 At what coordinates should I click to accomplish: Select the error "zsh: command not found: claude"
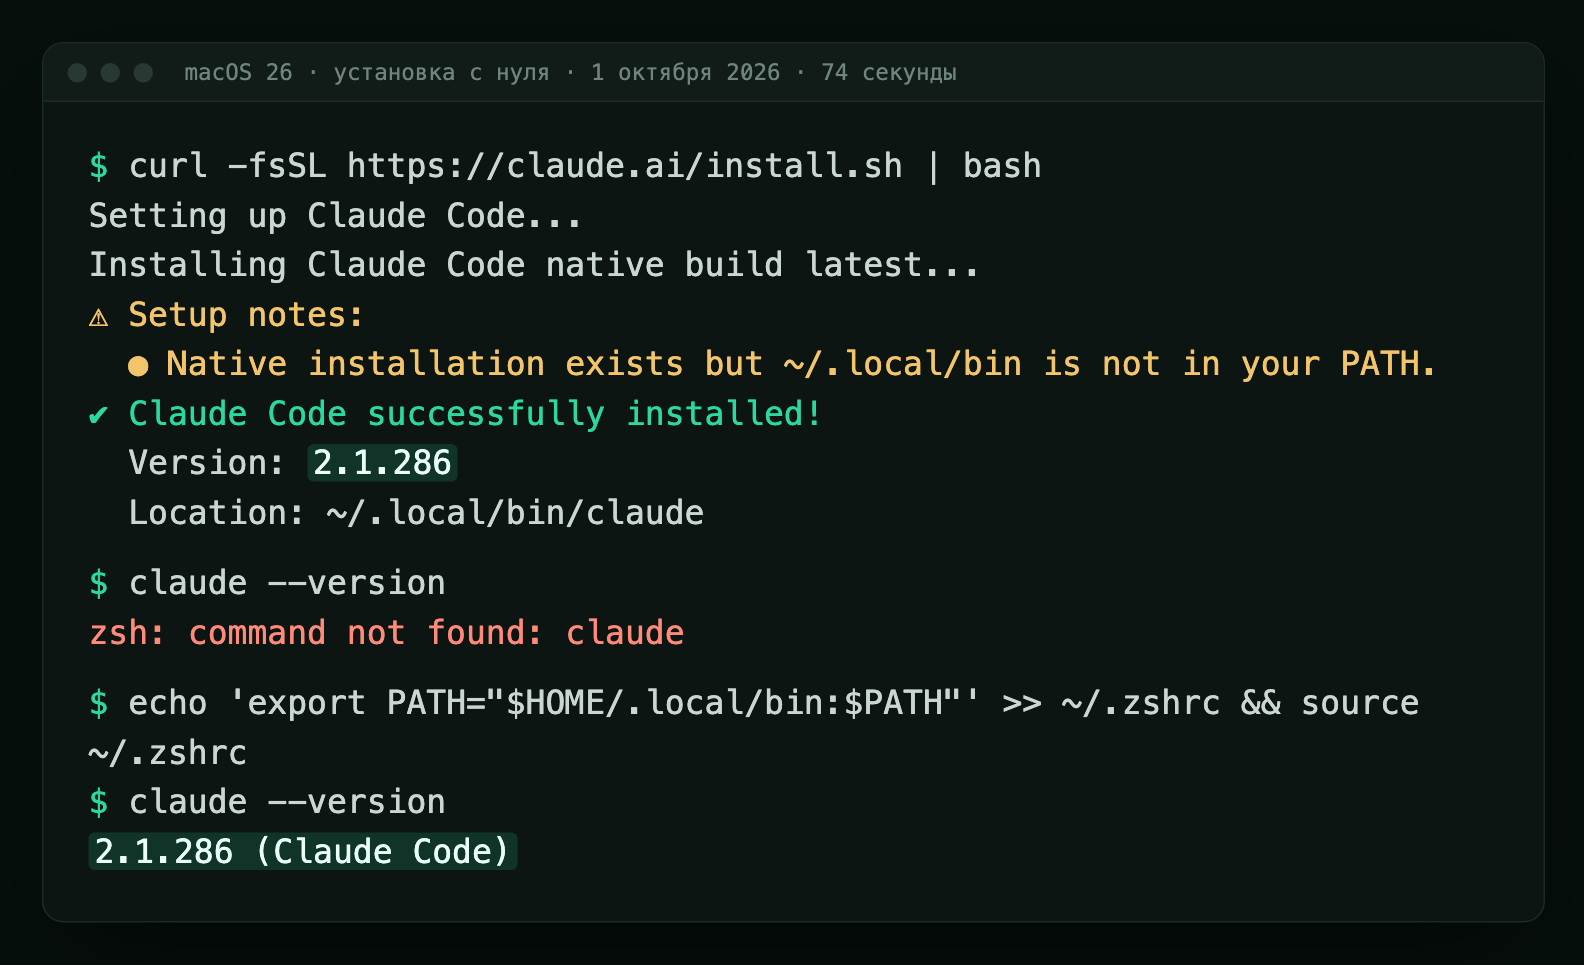click(387, 633)
